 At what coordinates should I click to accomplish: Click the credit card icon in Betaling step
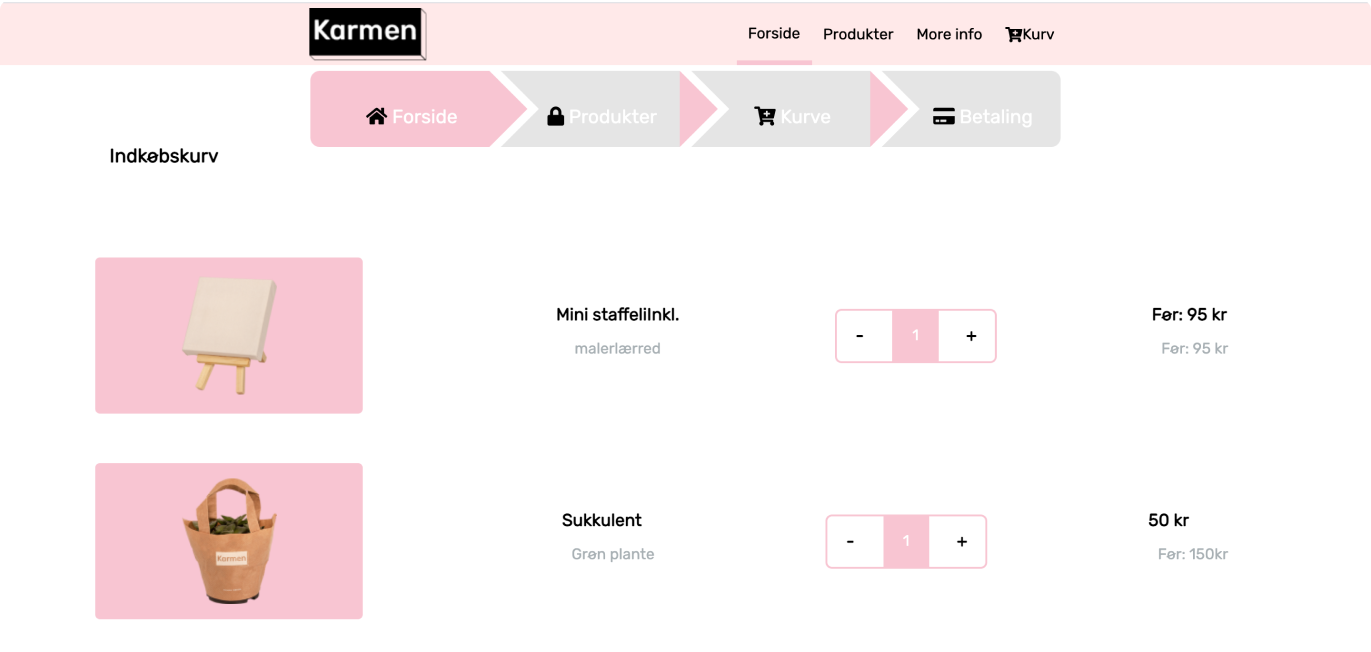point(943,116)
